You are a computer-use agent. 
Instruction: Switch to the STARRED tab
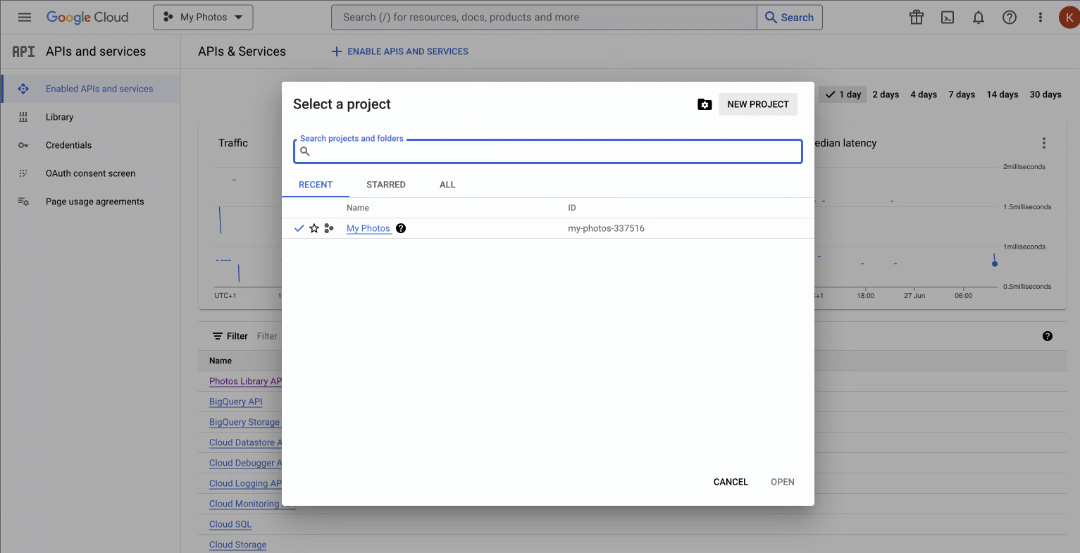(386, 185)
